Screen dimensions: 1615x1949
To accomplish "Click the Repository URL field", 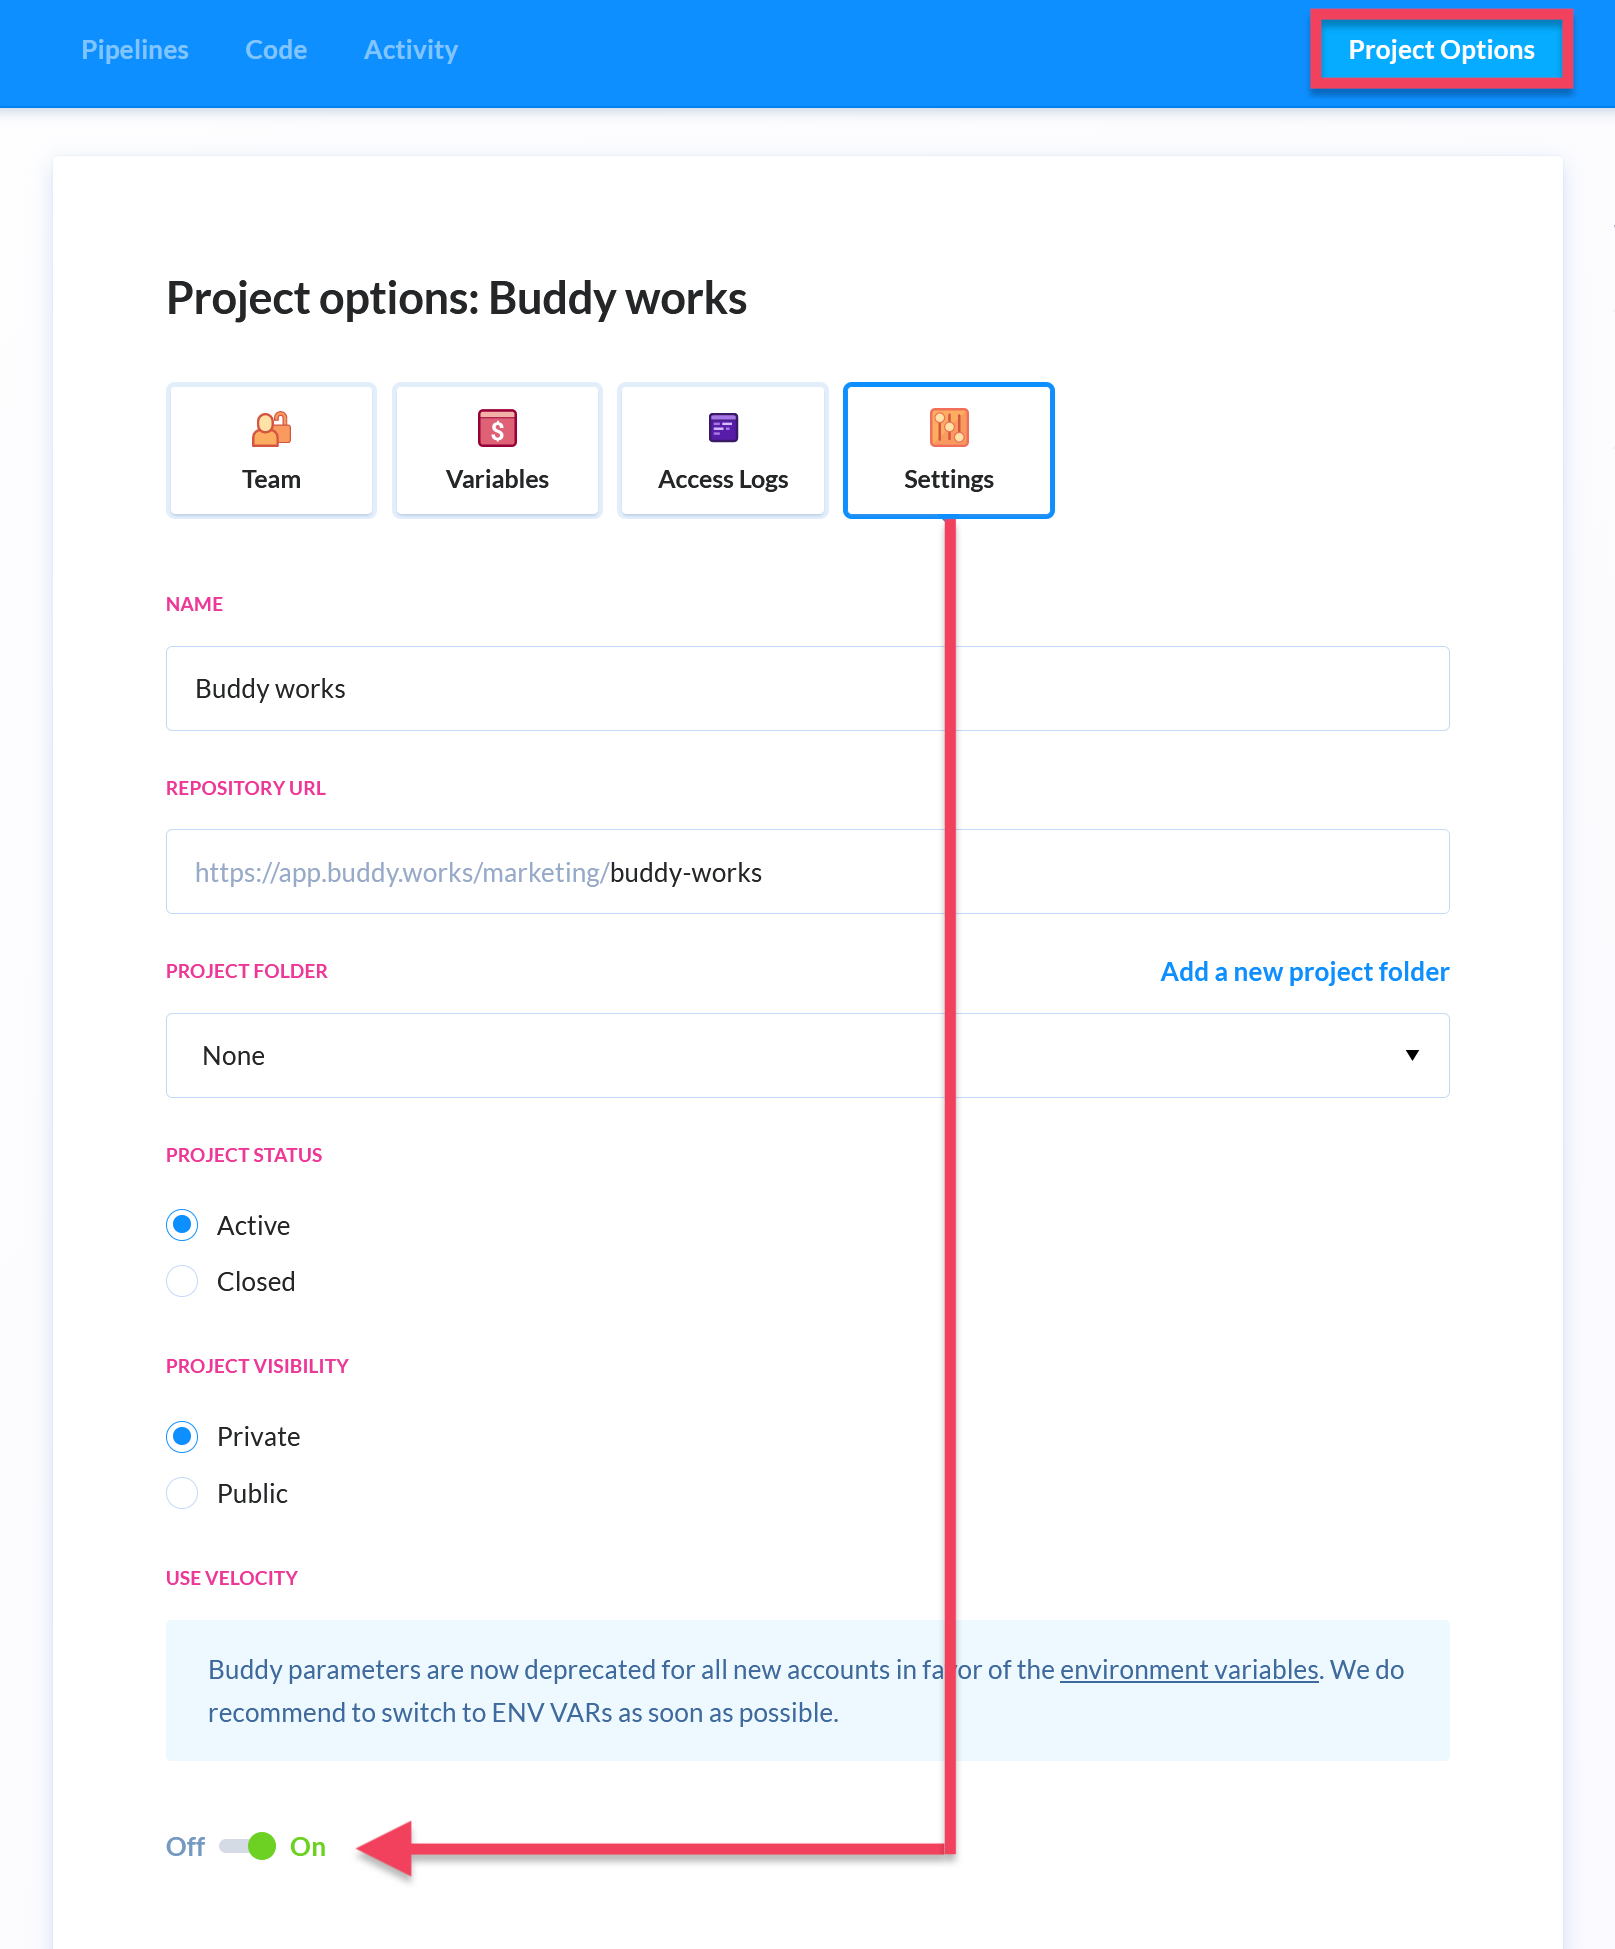I will [x=808, y=871].
